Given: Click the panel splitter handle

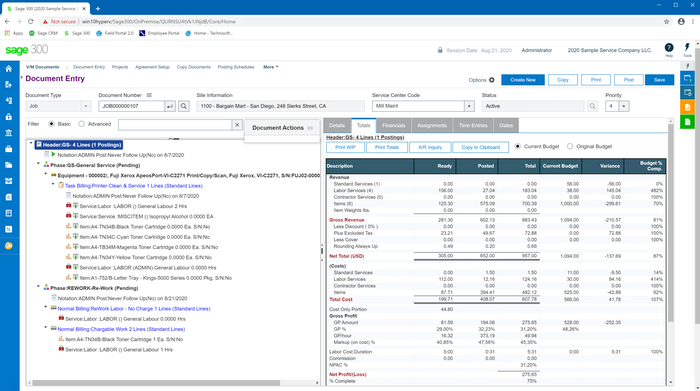Looking at the screenshot, I should 322,251.
